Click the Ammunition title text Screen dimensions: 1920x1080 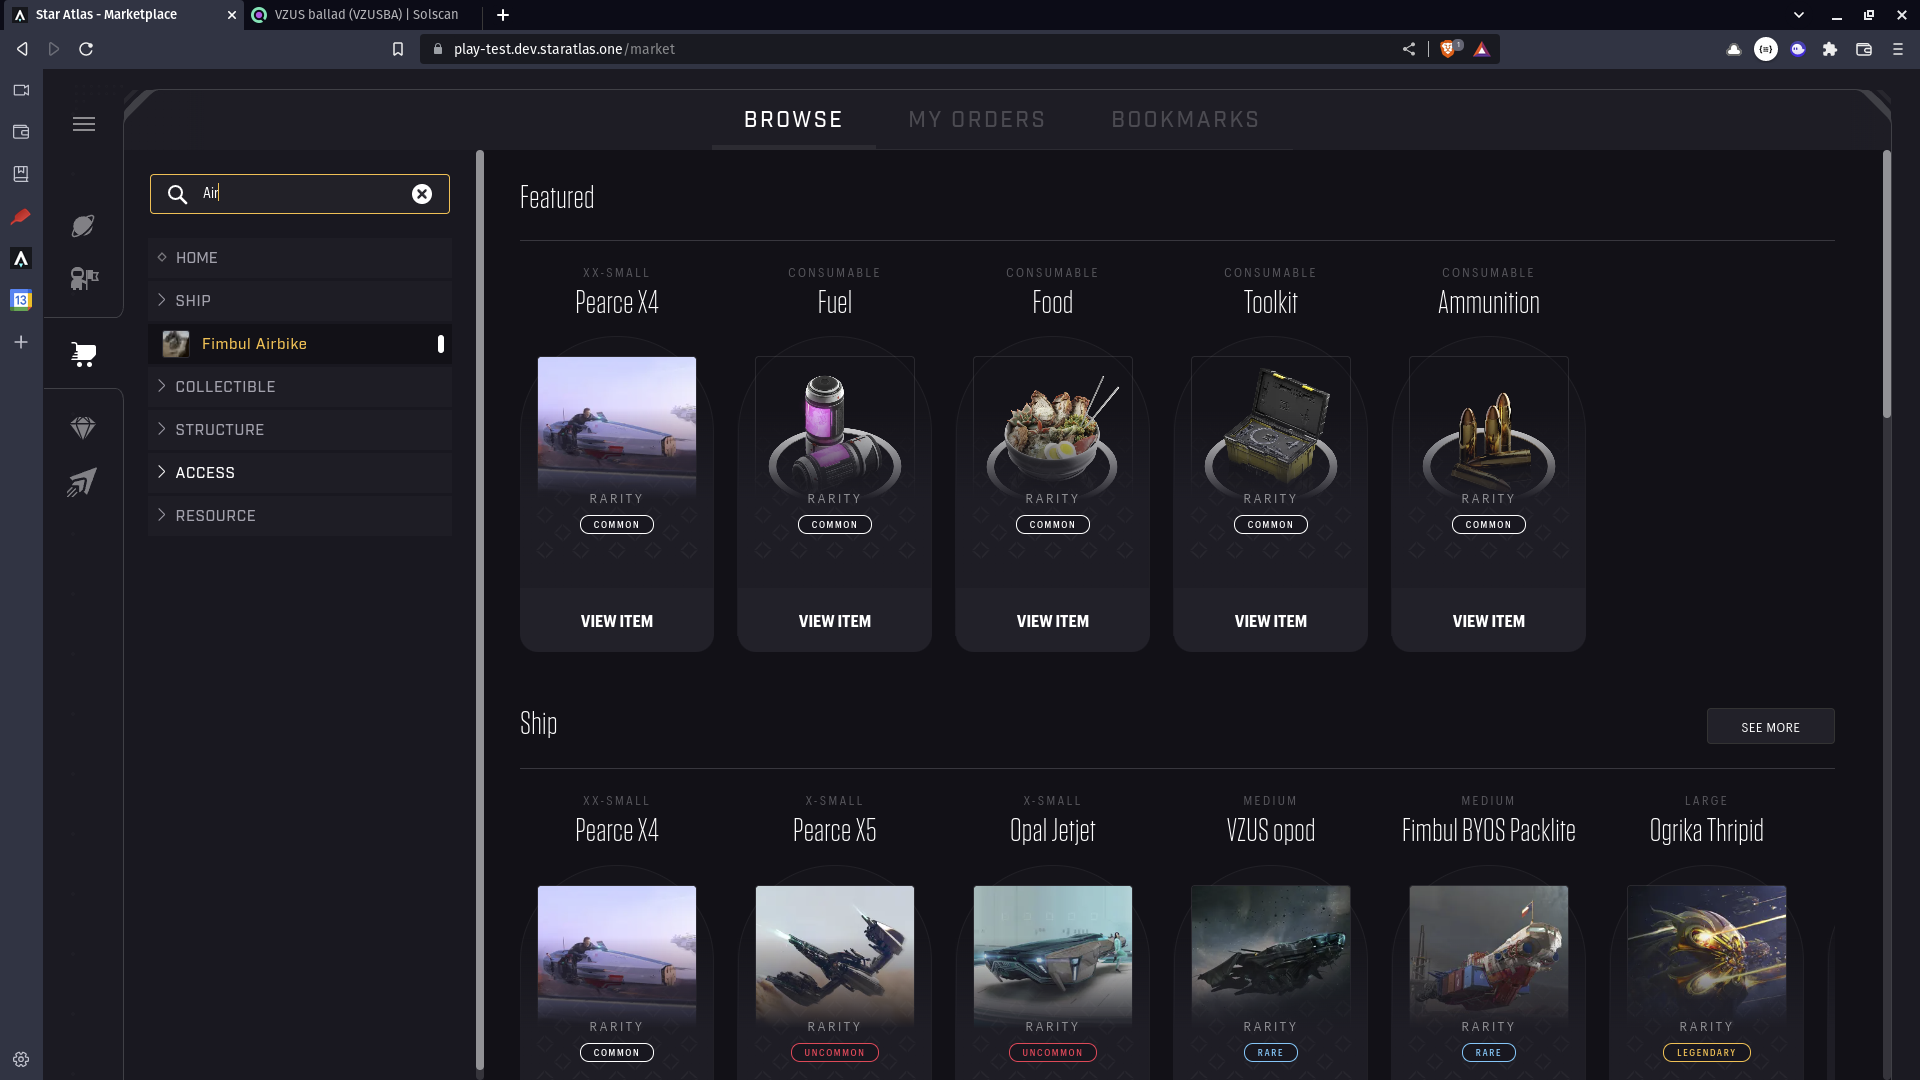[x=1489, y=303]
